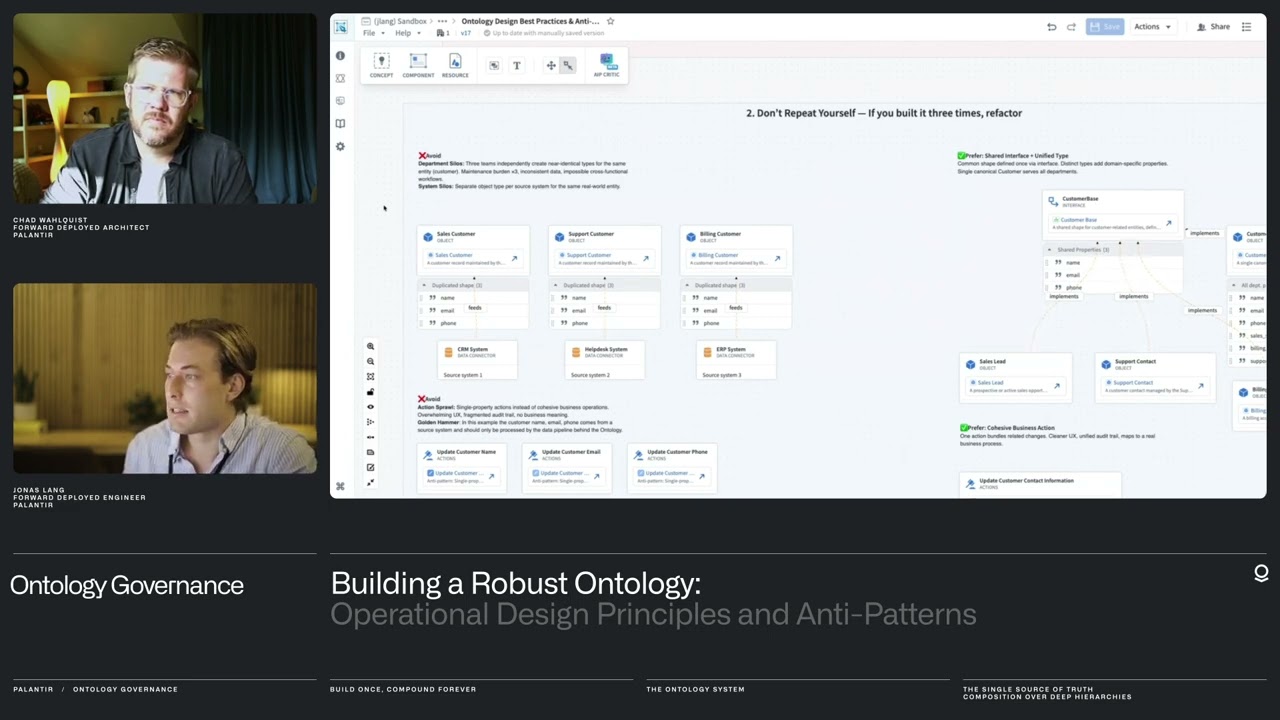The width and height of the screenshot is (1280, 720).
Task: Open the Customer Base interface link
Action: pos(1168,224)
